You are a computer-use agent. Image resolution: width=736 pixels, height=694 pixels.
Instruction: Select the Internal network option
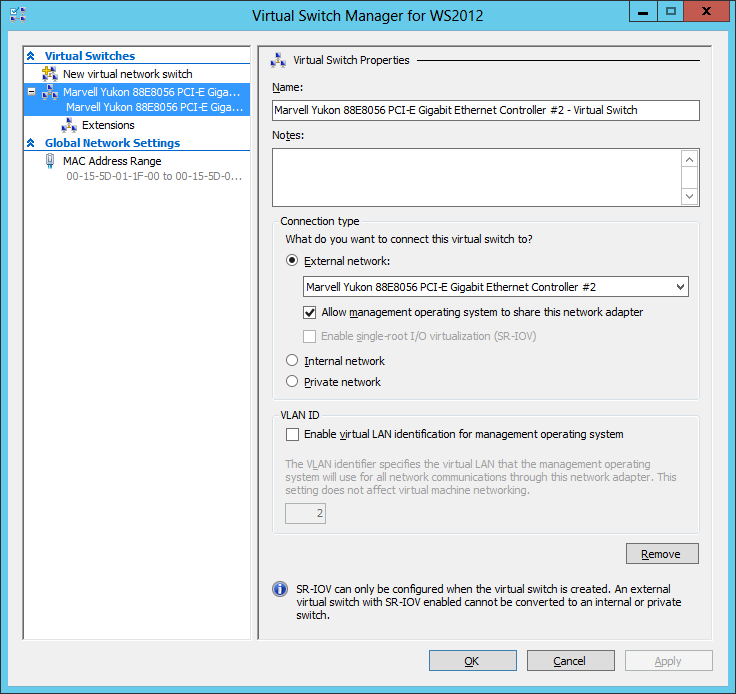pos(292,361)
